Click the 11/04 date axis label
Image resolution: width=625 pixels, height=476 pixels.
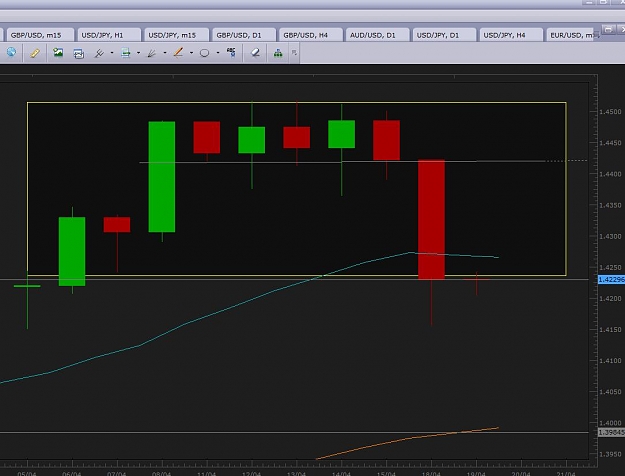(206, 473)
